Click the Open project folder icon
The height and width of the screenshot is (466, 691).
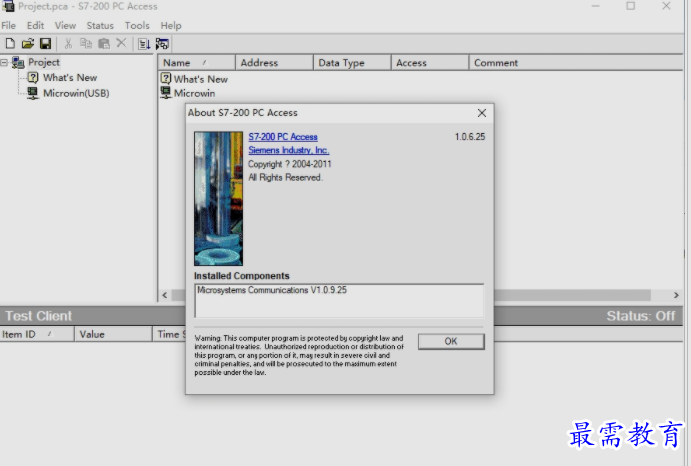(x=28, y=44)
